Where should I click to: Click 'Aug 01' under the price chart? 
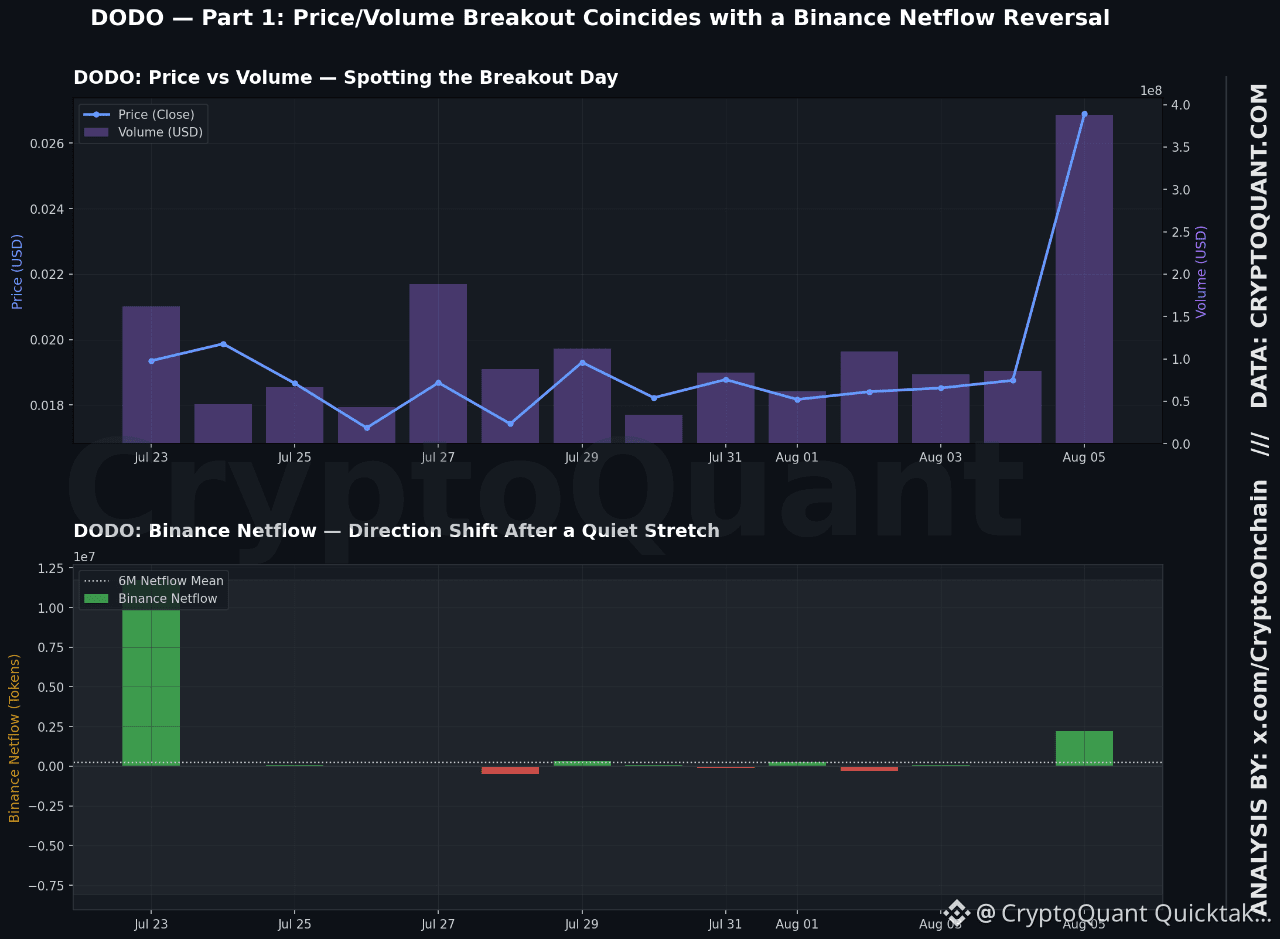pos(797,458)
